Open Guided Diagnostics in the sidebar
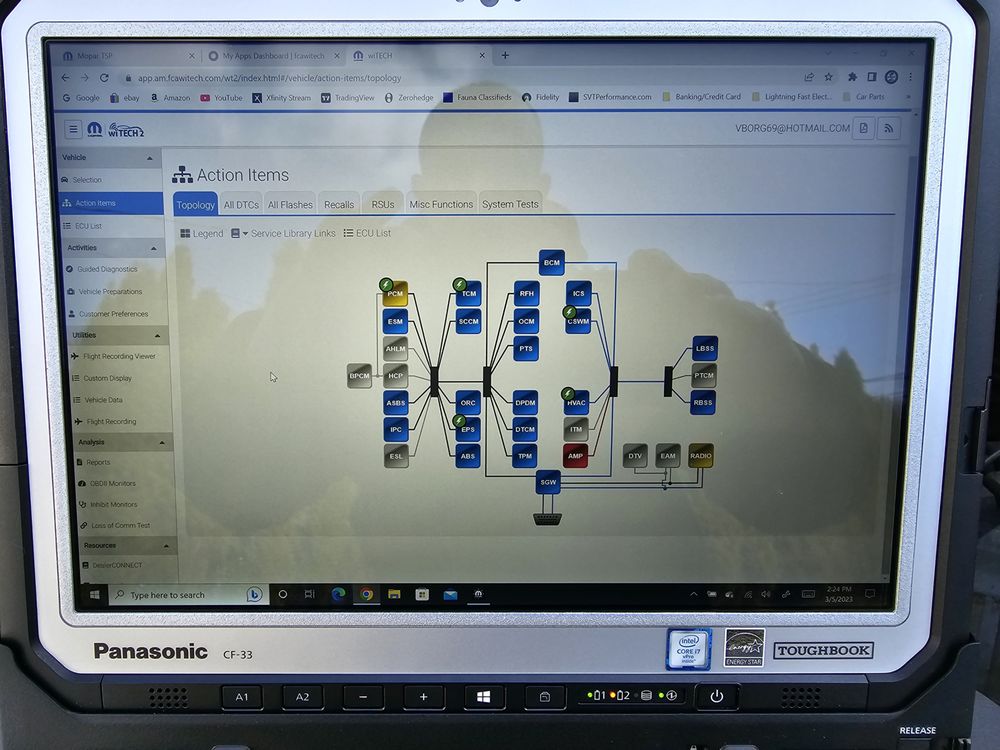 (107, 269)
